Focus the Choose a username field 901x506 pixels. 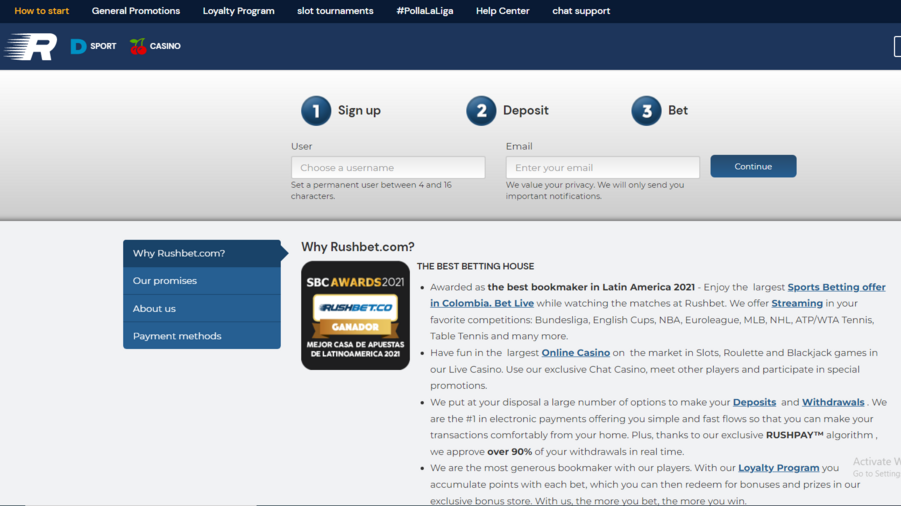(x=388, y=168)
